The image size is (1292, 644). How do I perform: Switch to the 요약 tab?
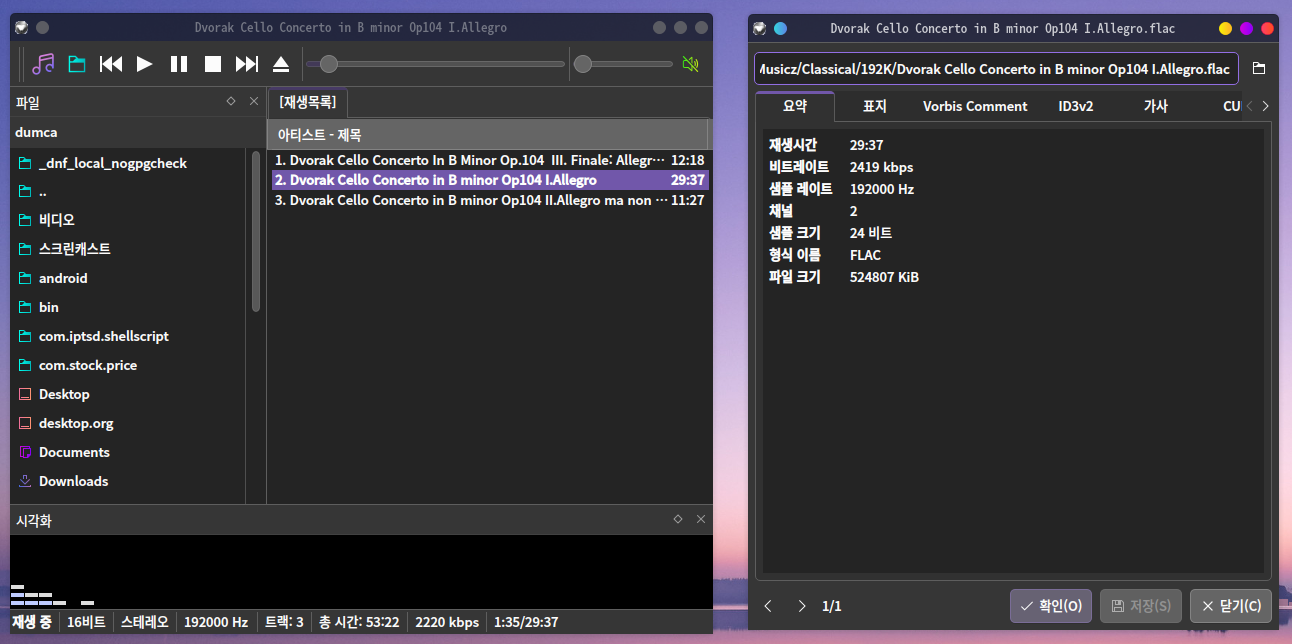tap(795, 105)
